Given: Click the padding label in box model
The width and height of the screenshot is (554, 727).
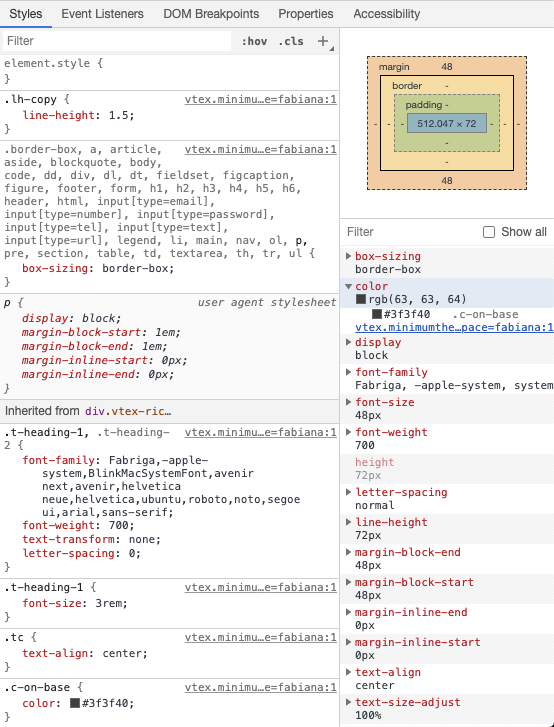Looking at the screenshot, I should [424, 105].
